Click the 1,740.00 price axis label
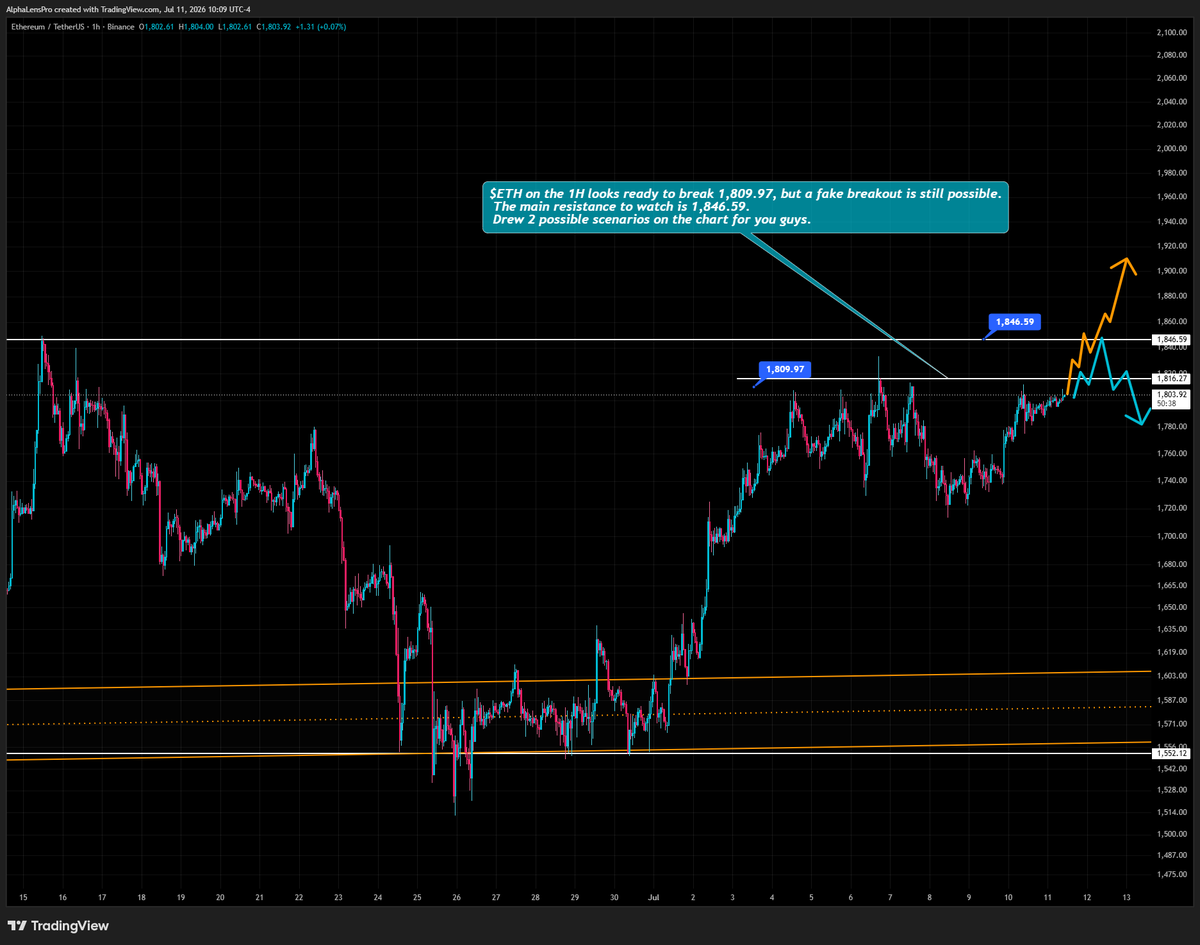The width and height of the screenshot is (1200, 945). point(1171,481)
